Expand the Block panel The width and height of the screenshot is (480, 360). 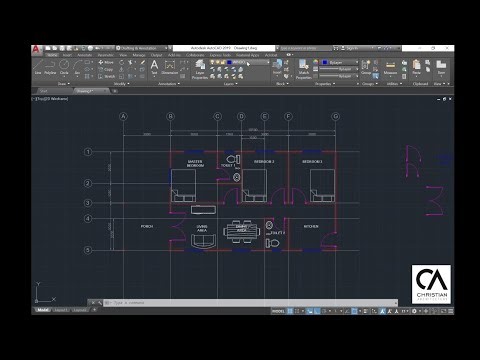(x=282, y=84)
